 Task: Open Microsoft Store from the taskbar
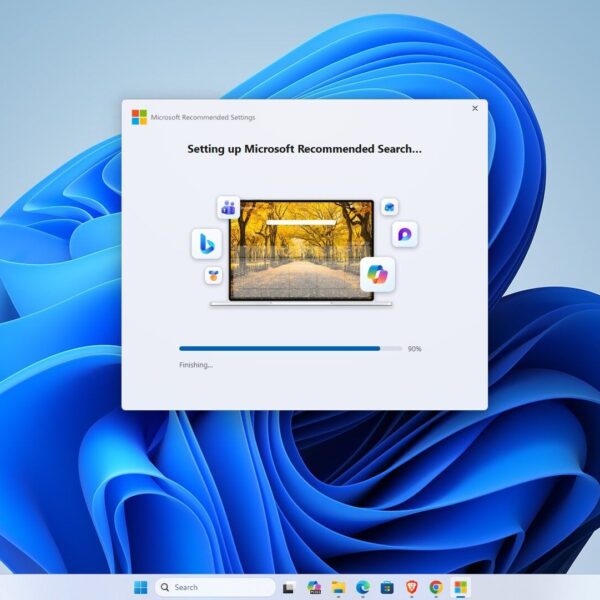click(x=387, y=587)
